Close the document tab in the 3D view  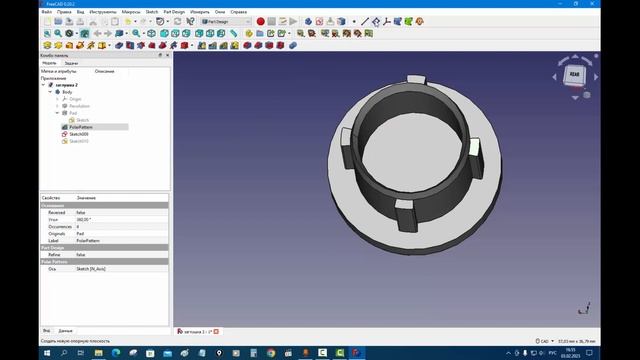pyautogui.click(x=216, y=331)
